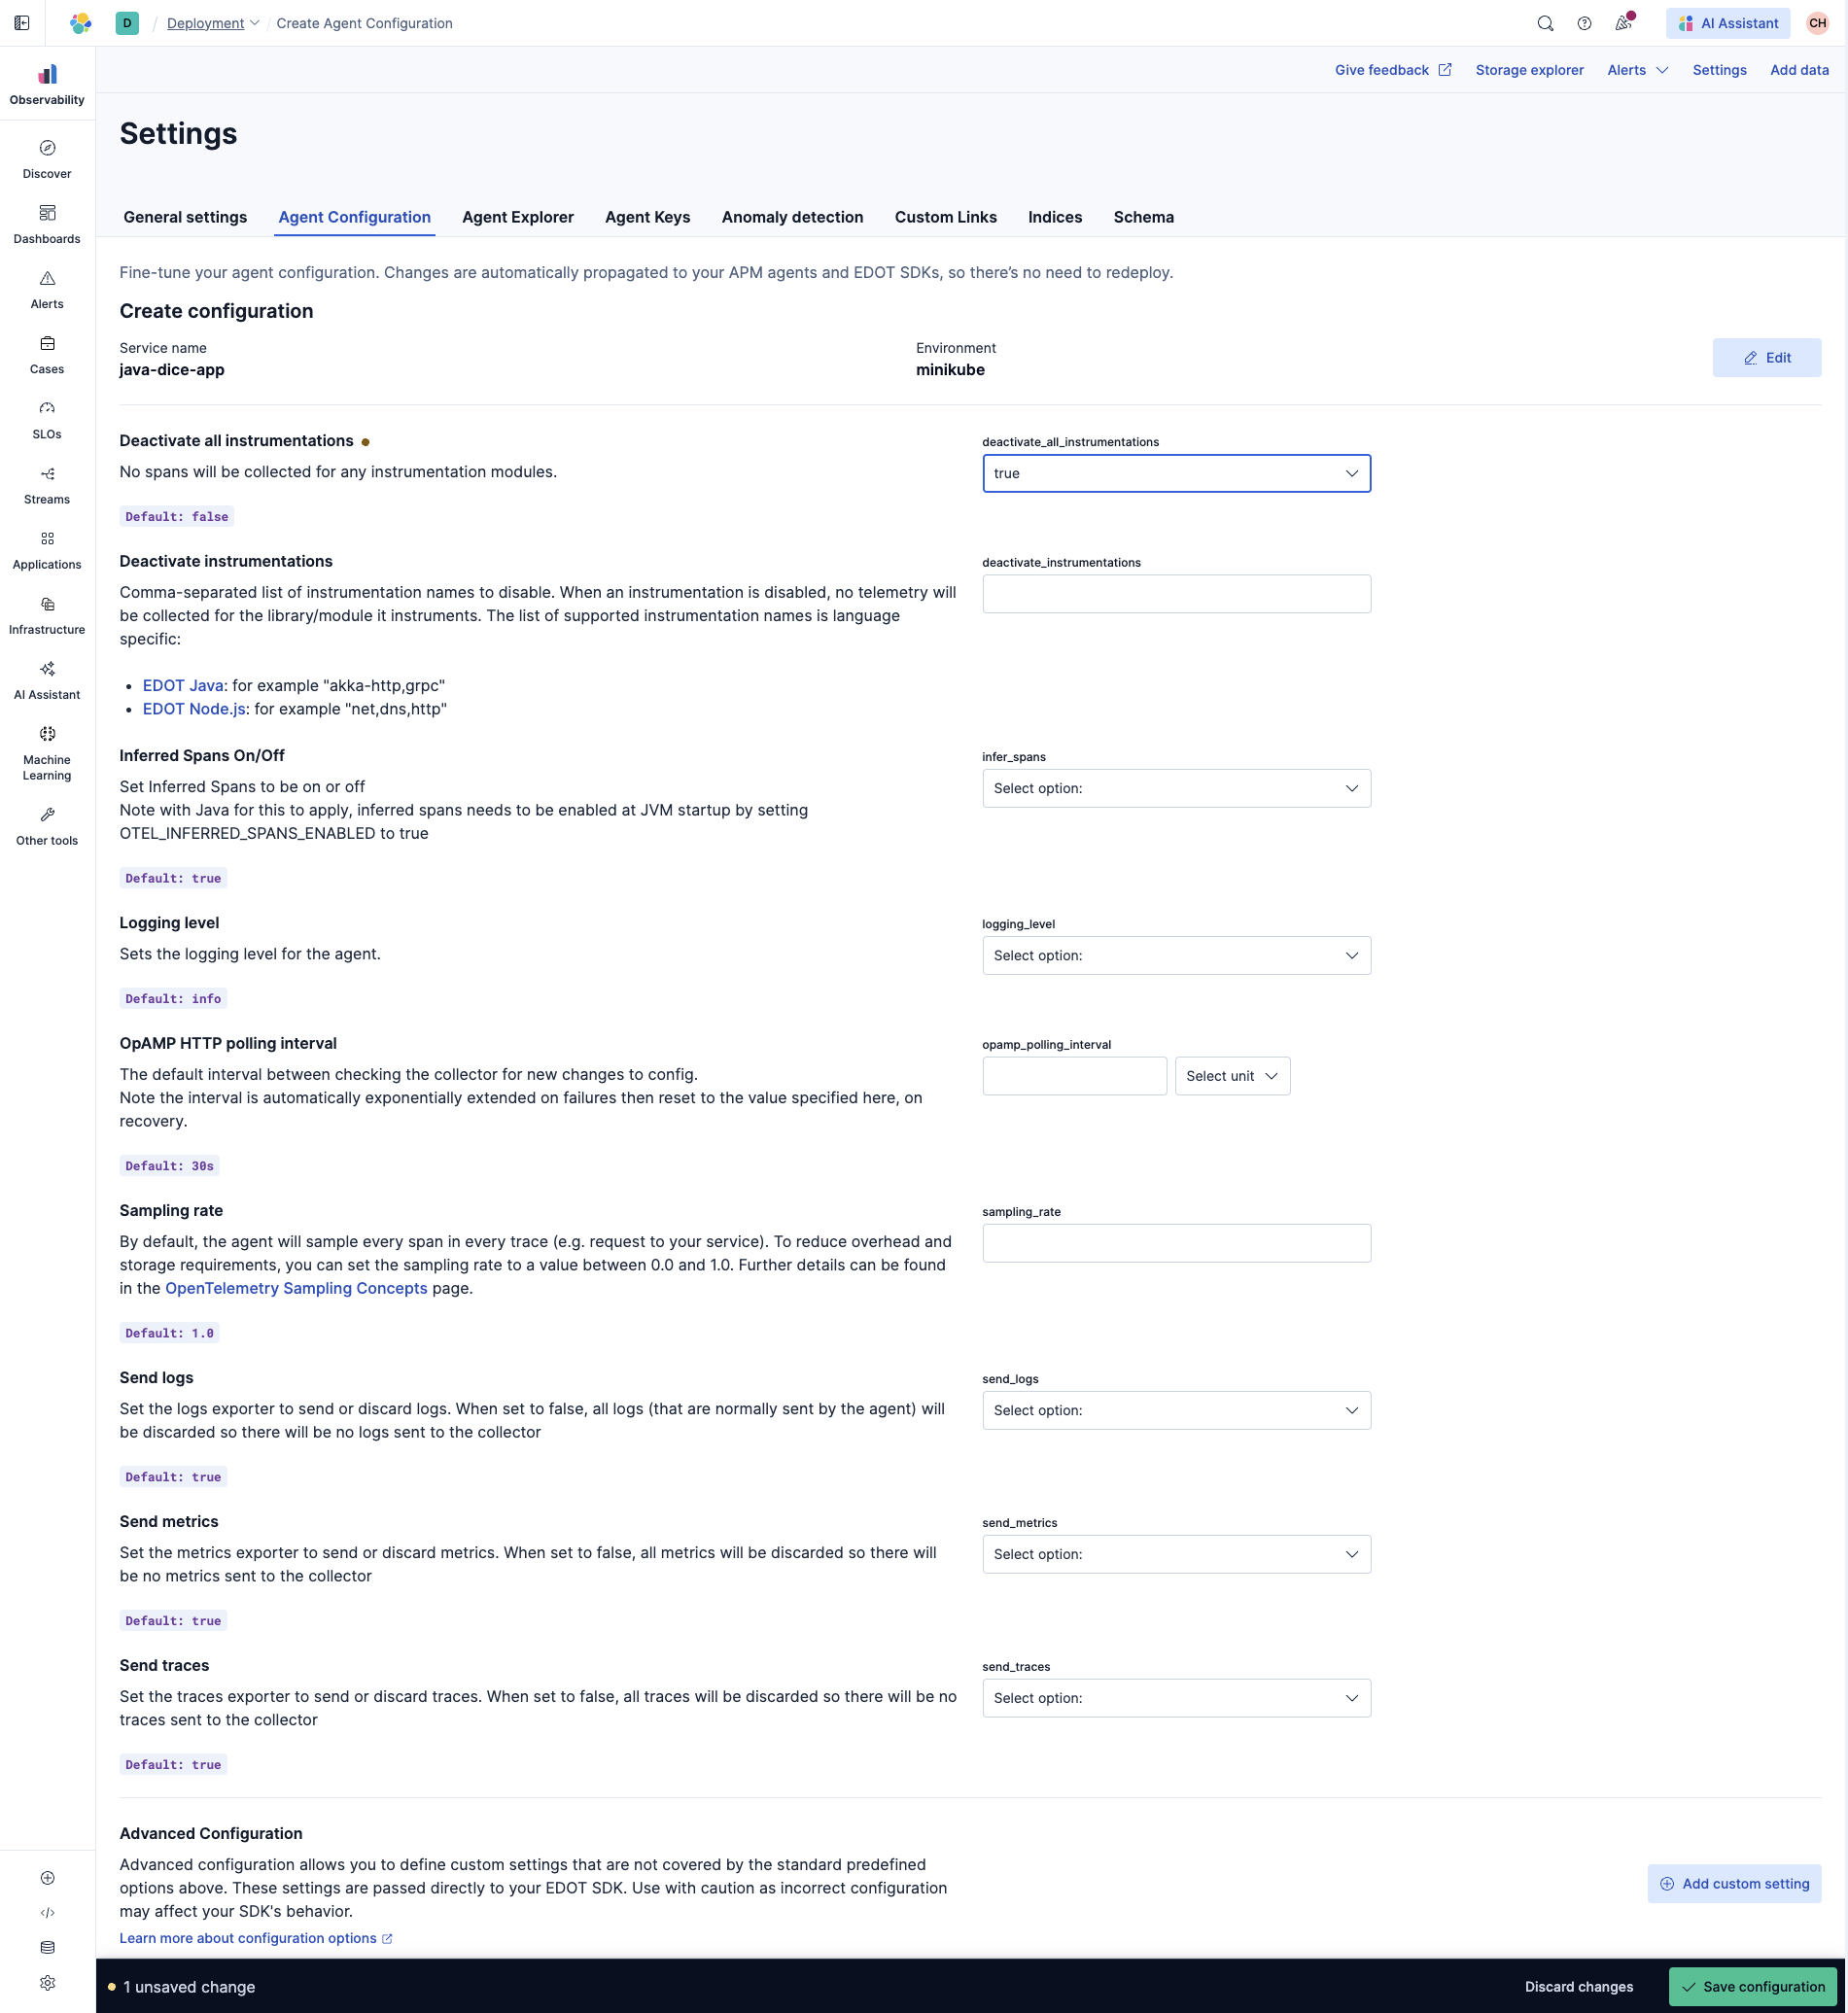Expand the deactivate_all_instrumentations dropdown

coord(1175,473)
